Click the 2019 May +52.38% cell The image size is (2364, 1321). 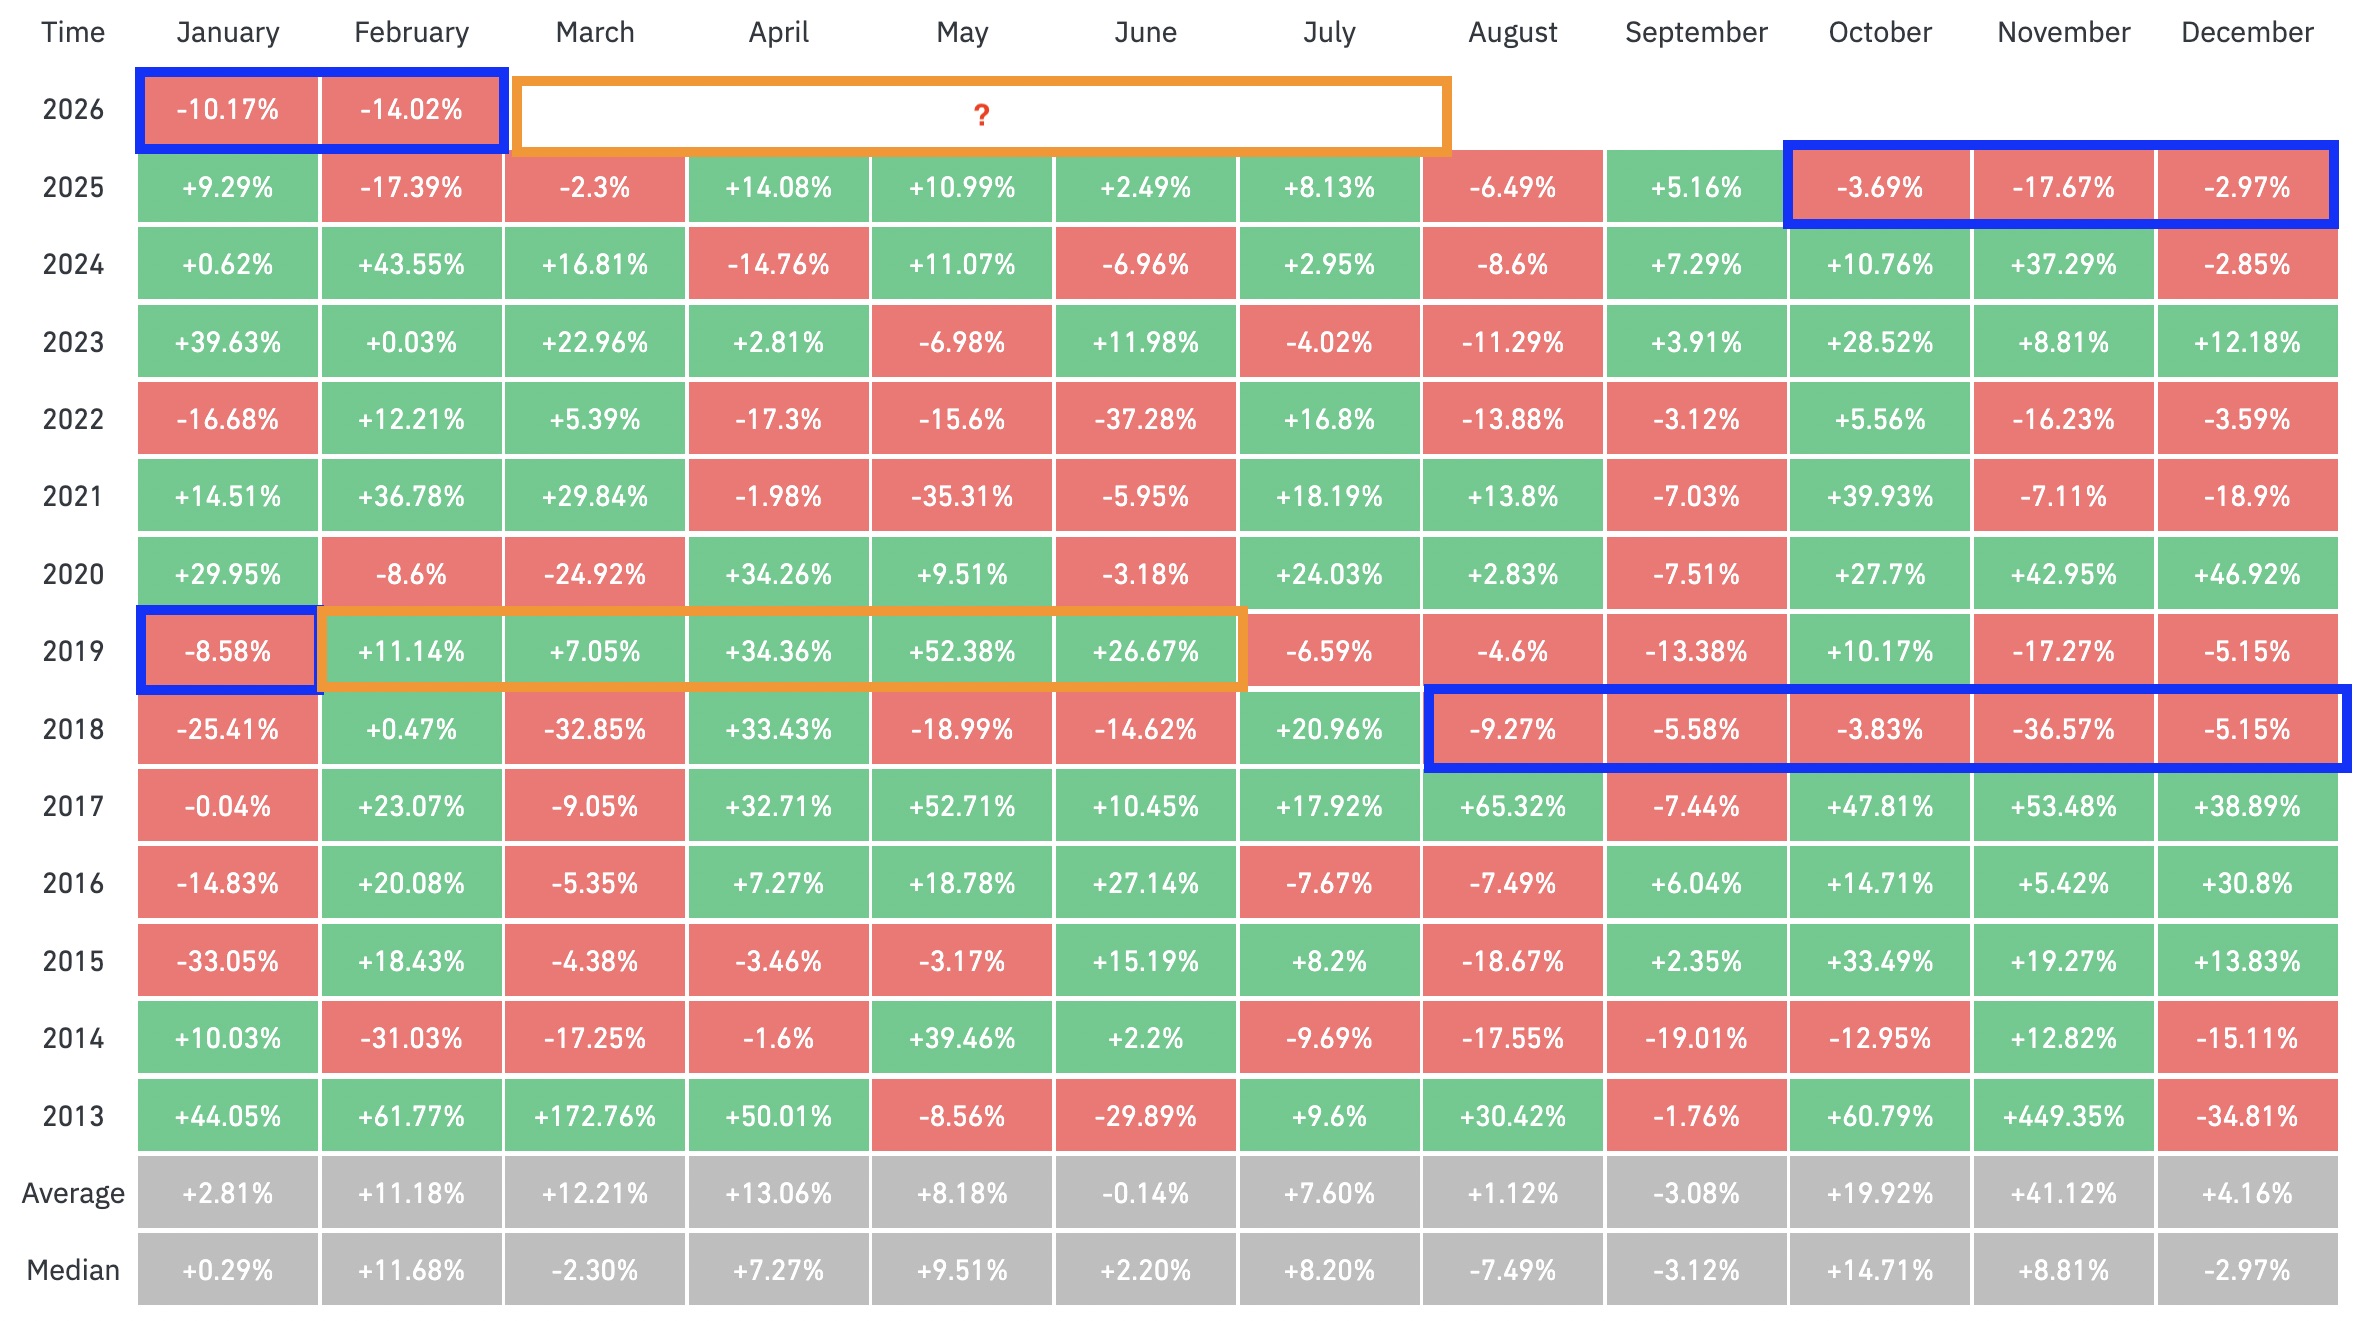pos(962,651)
